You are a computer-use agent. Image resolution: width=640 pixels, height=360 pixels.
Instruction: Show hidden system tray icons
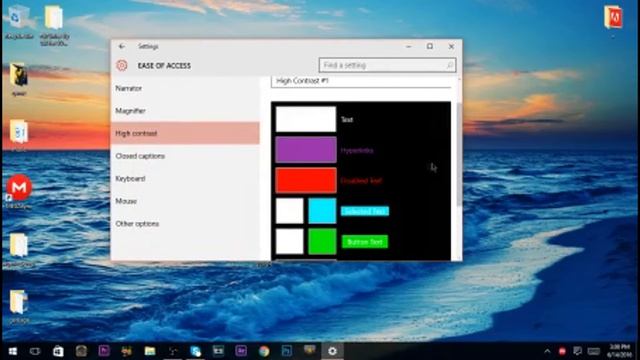coord(547,351)
